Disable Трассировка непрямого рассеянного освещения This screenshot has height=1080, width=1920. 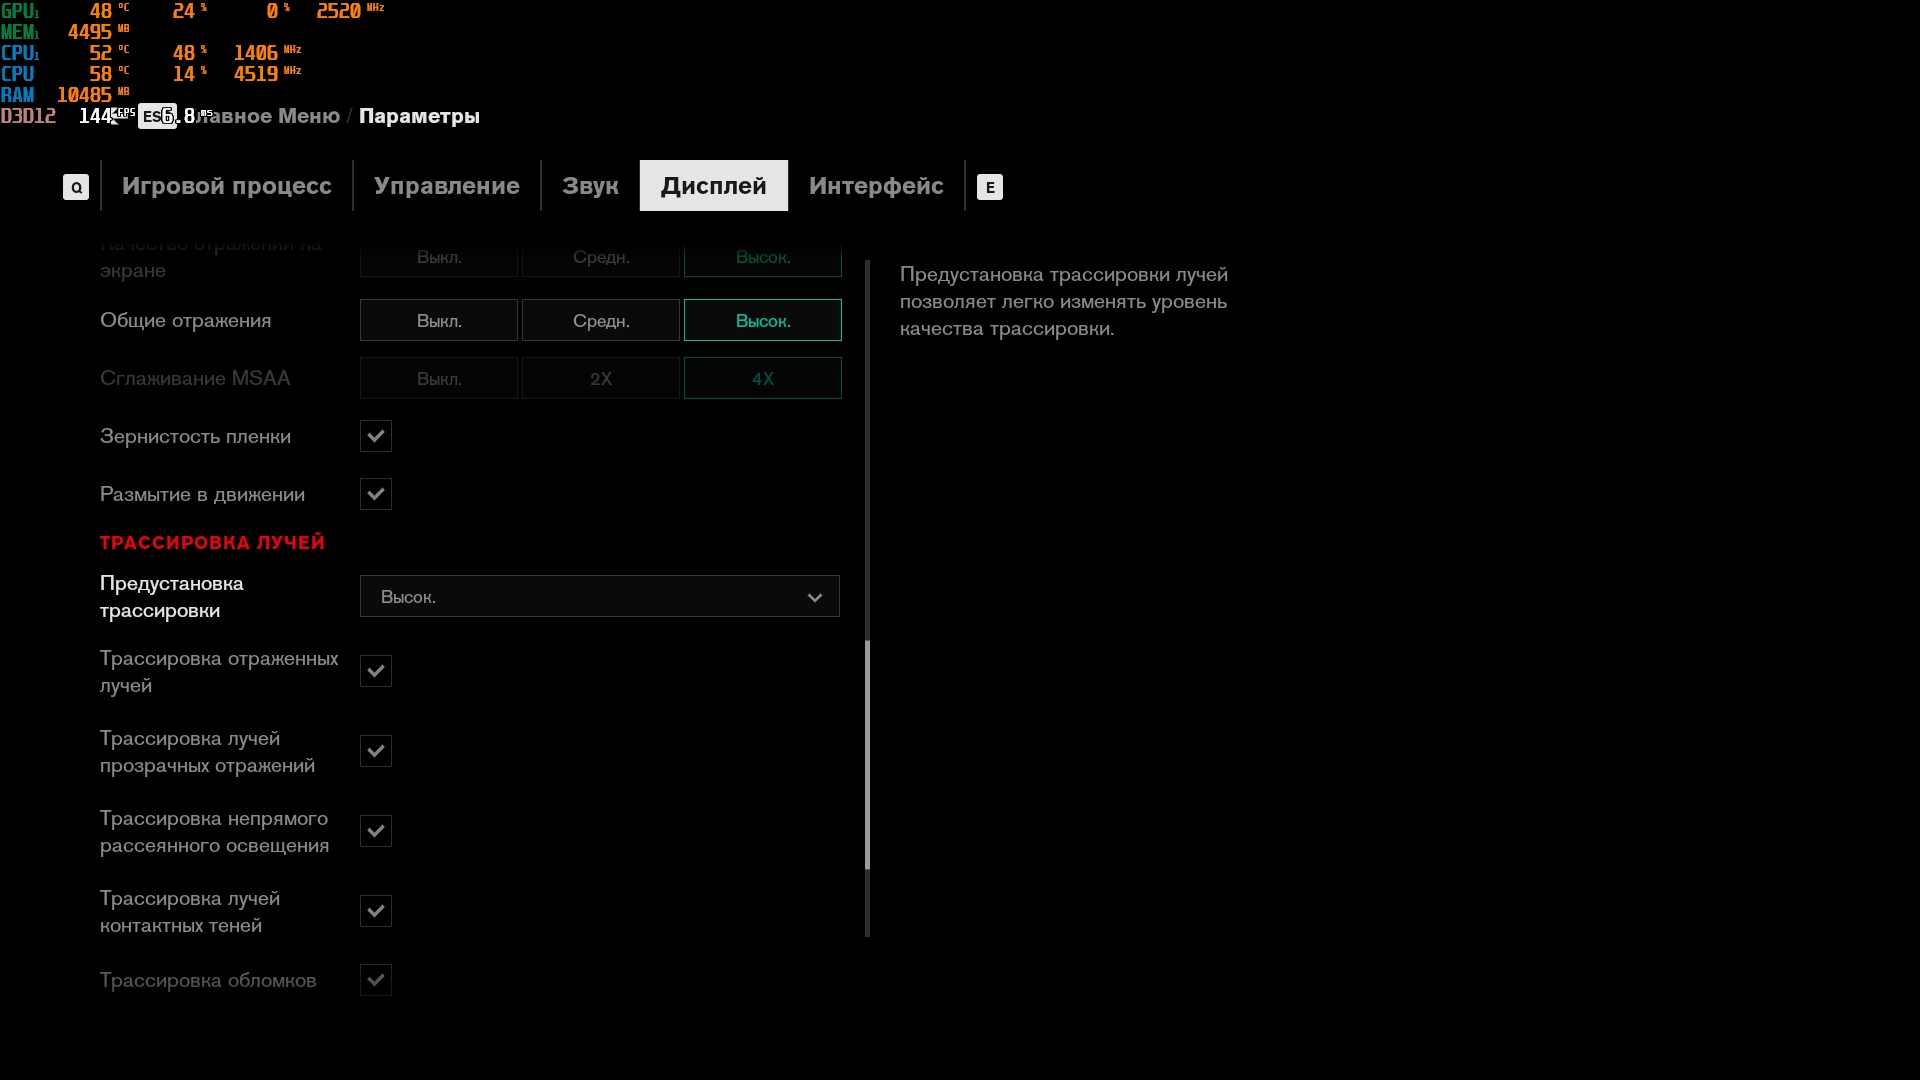pos(376,831)
